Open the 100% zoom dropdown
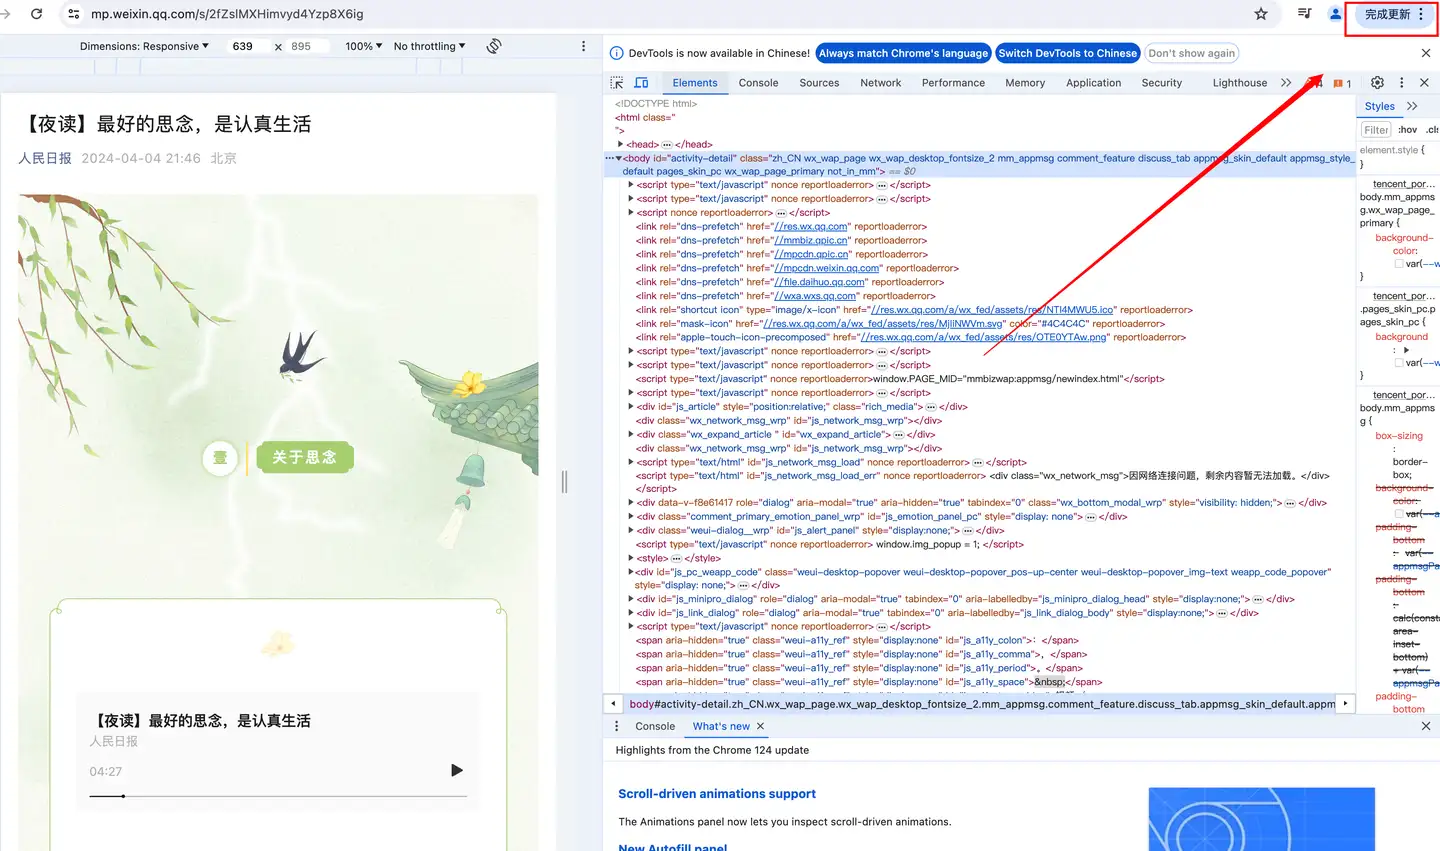The height and width of the screenshot is (851, 1440). pos(364,46)
